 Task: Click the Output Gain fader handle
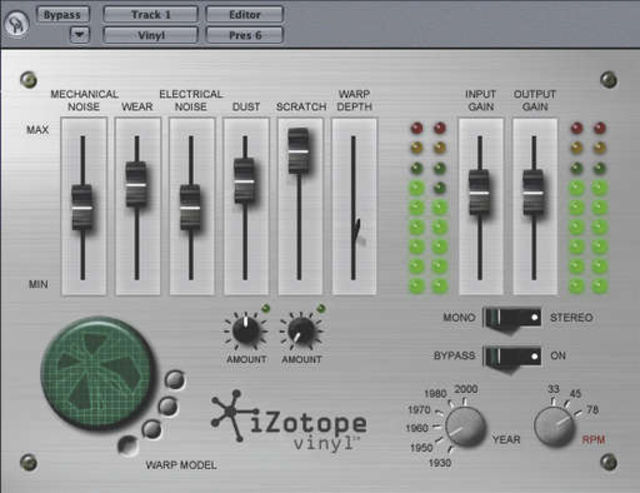coord(533,192)
